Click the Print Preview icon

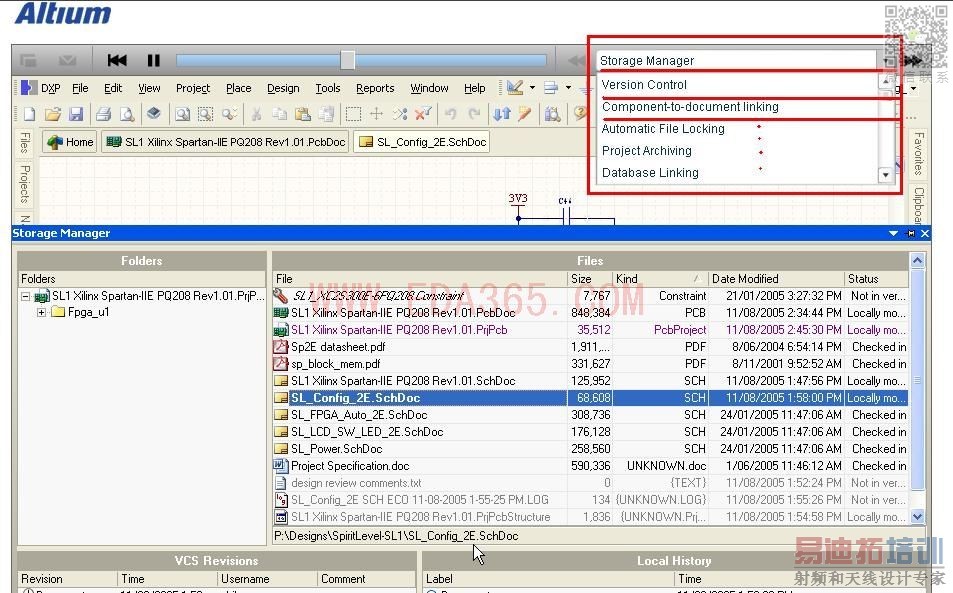point(126,114)
